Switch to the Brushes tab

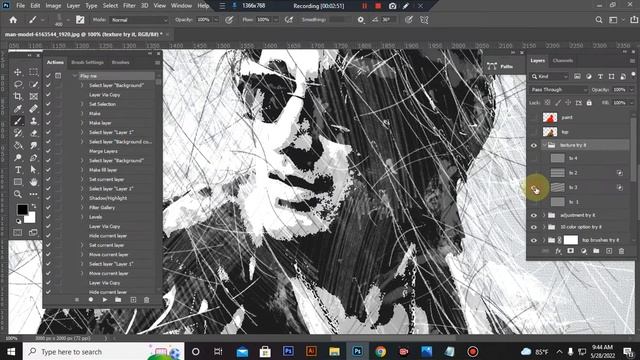tap(120, 62)
